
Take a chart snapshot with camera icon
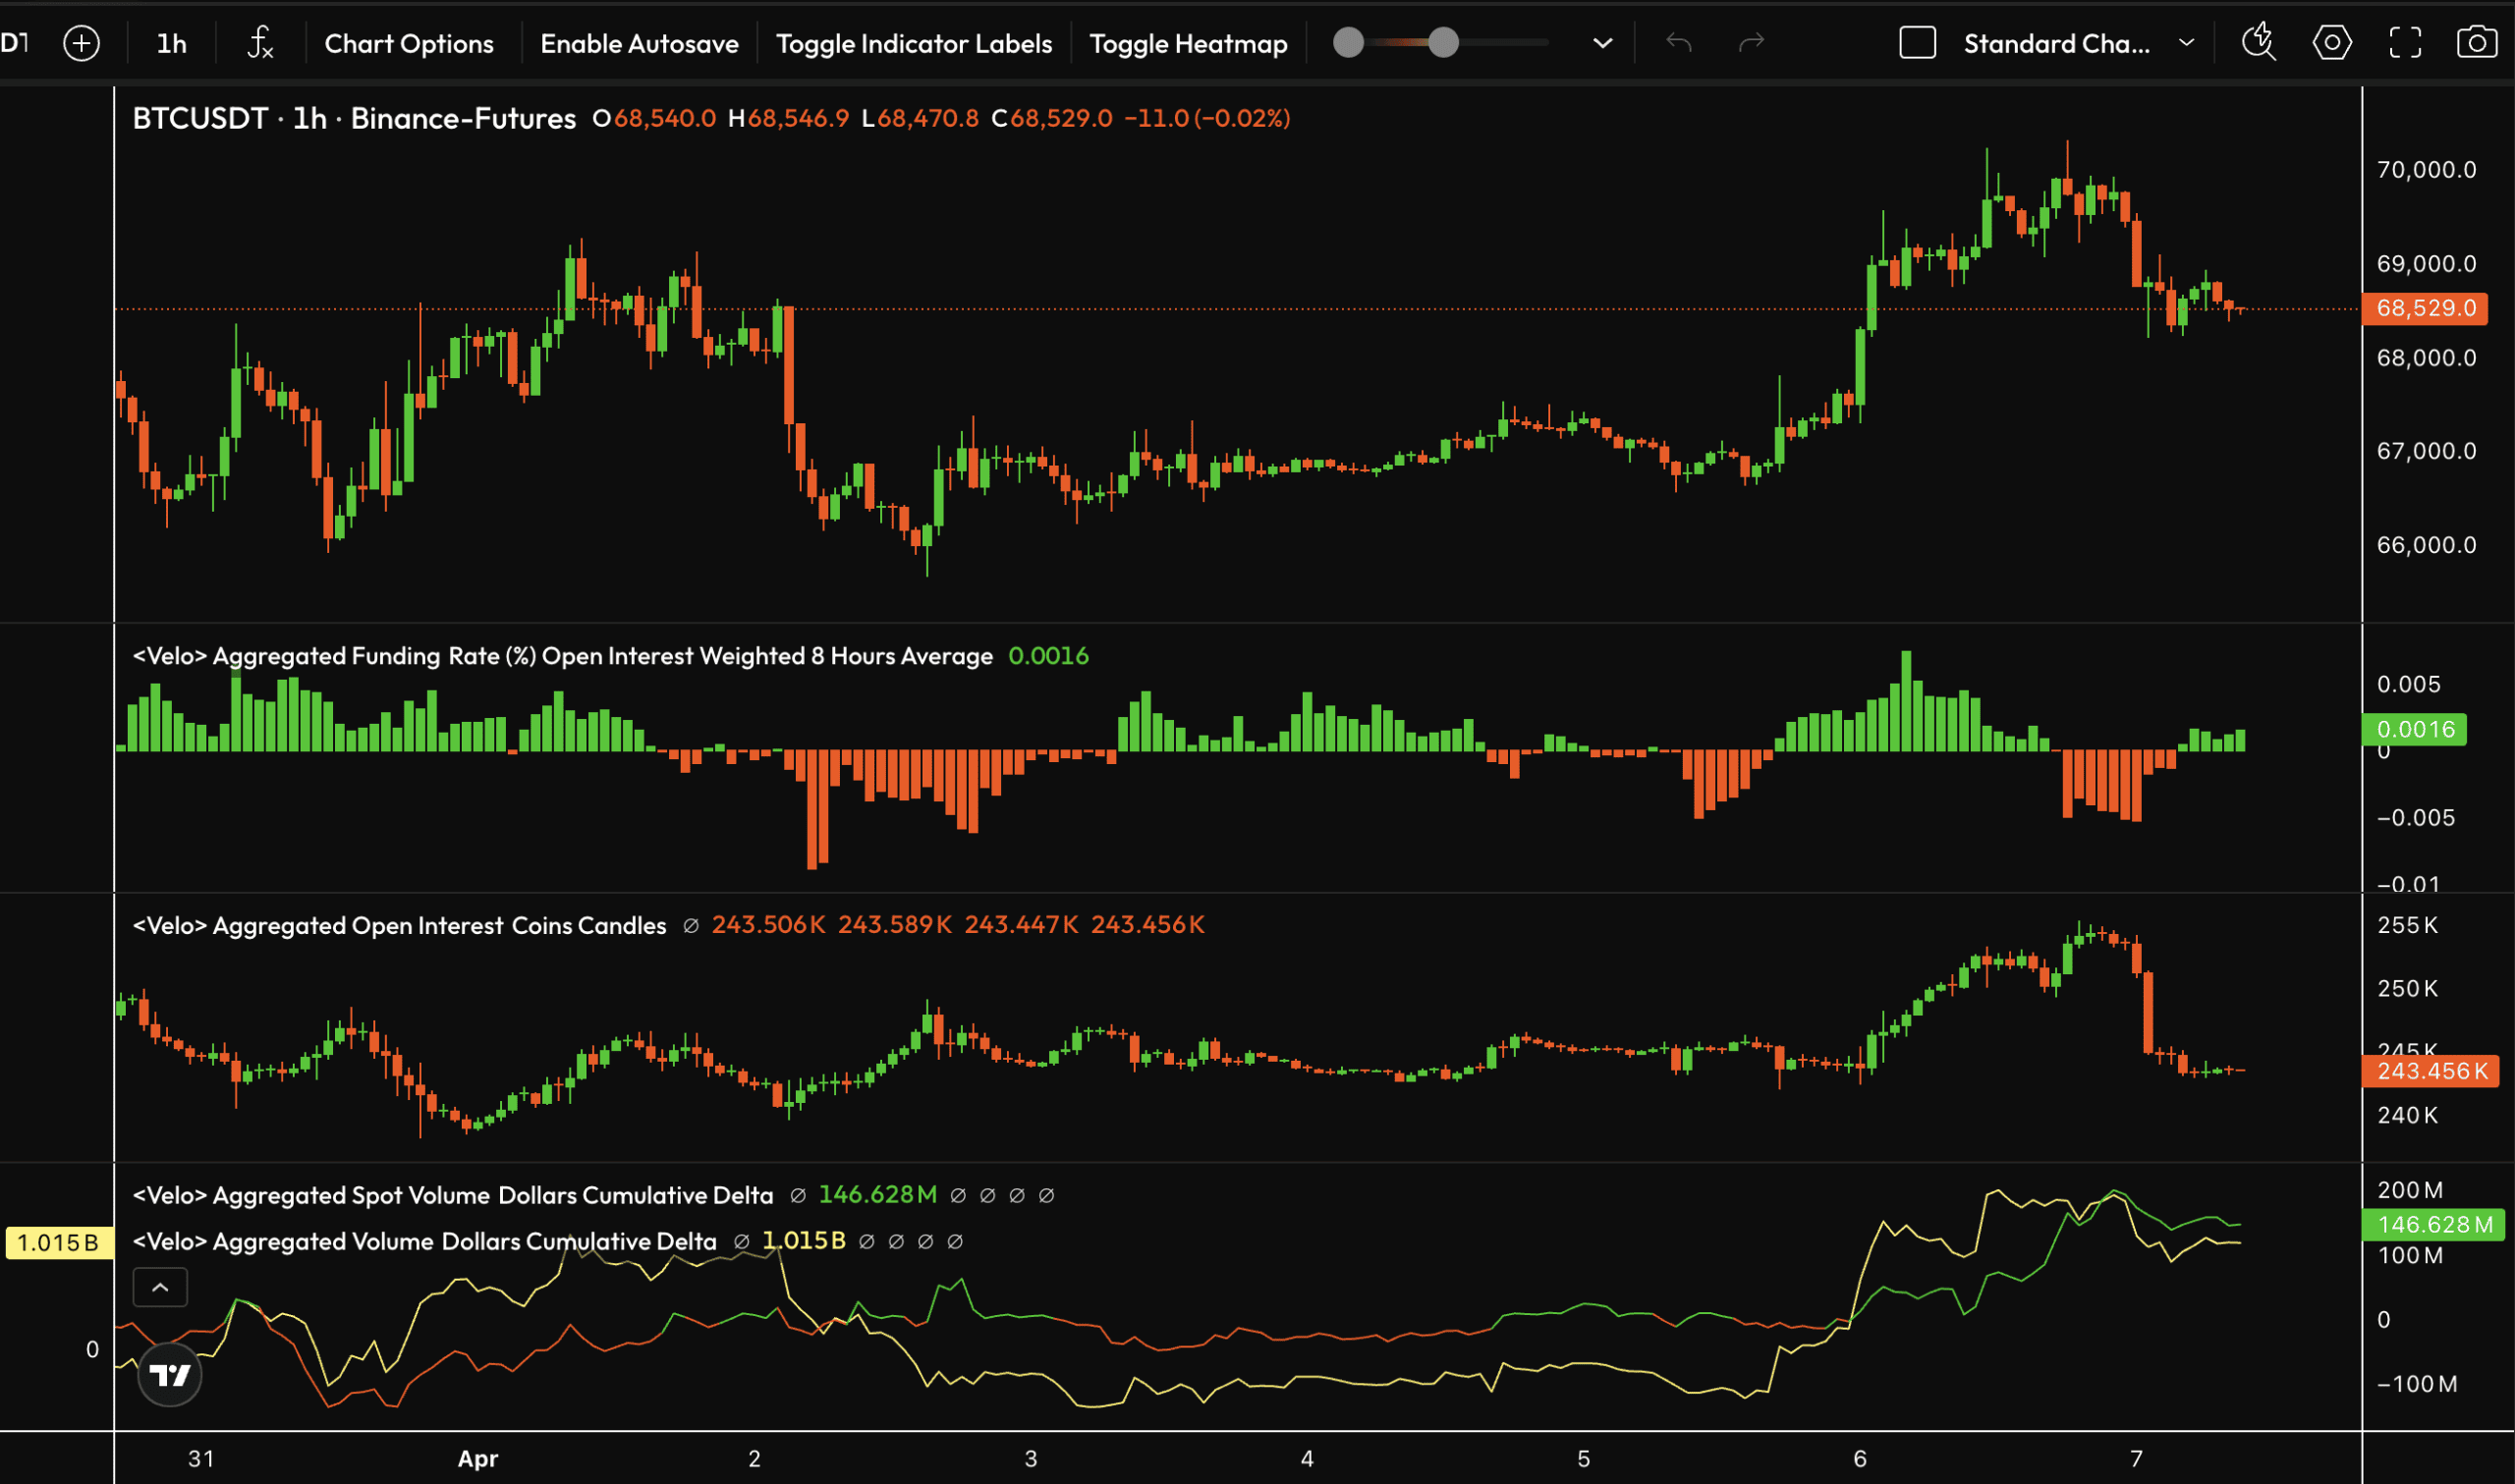click(x=2476, y=43)
